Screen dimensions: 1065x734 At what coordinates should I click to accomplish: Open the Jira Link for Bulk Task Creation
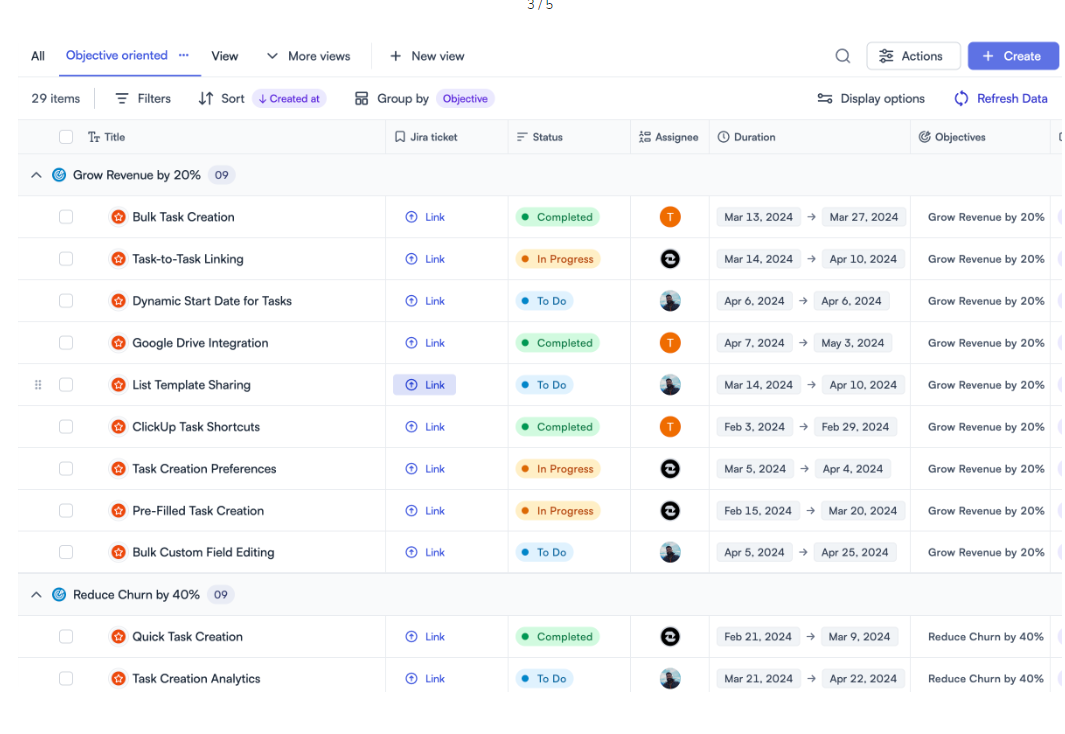425,217
